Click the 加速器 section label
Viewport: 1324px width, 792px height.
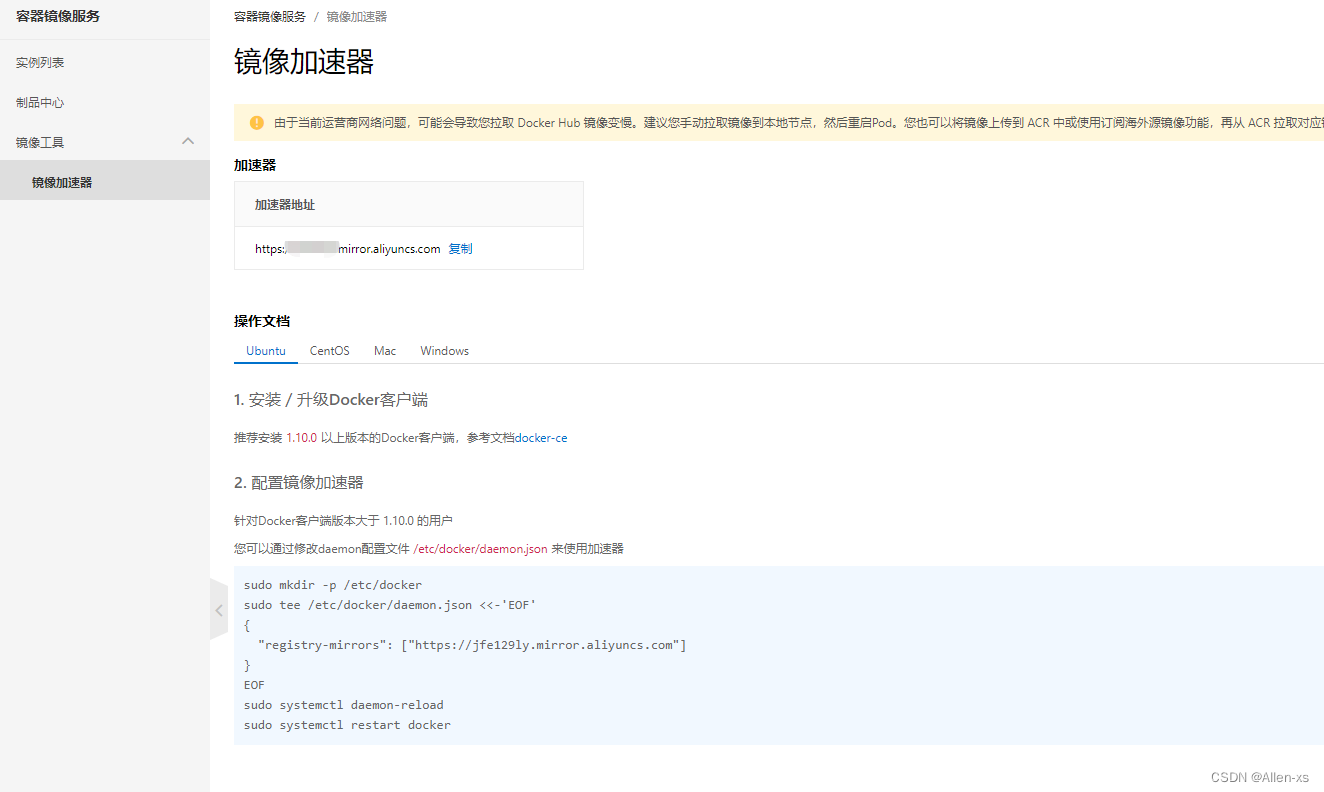tap(255, 165)
